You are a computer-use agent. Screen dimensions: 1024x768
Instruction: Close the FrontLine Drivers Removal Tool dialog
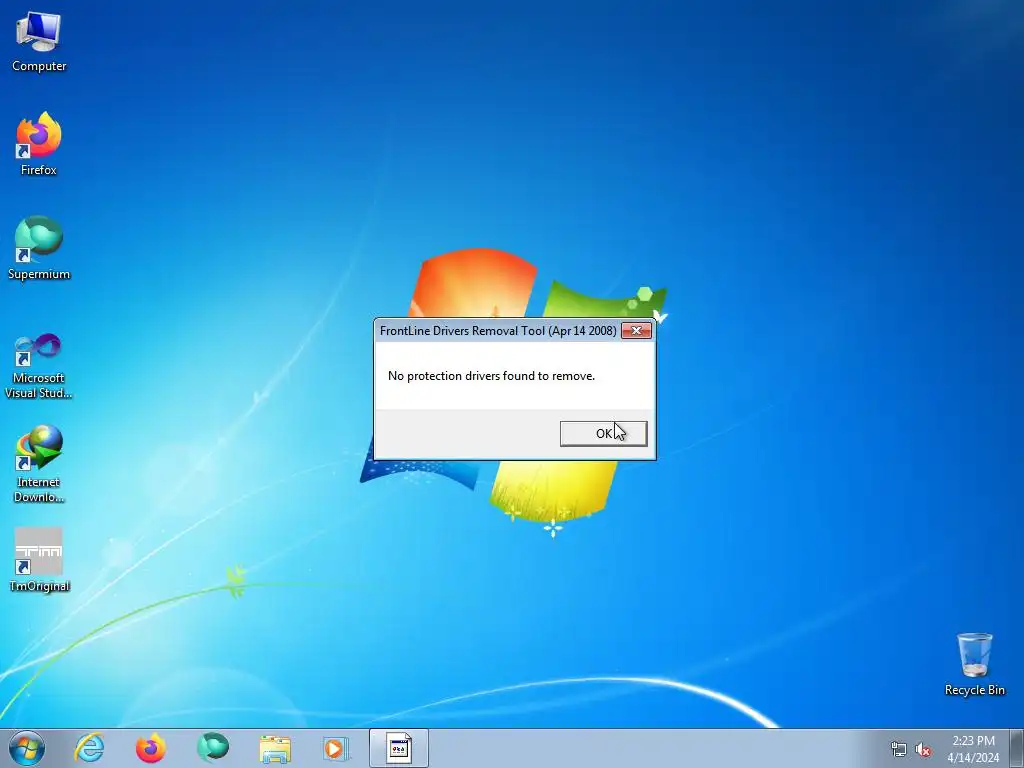(636, 330)
